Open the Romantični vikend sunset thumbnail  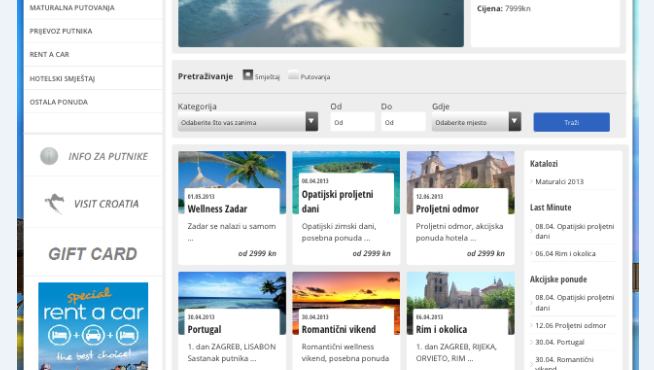coord(346,303)
